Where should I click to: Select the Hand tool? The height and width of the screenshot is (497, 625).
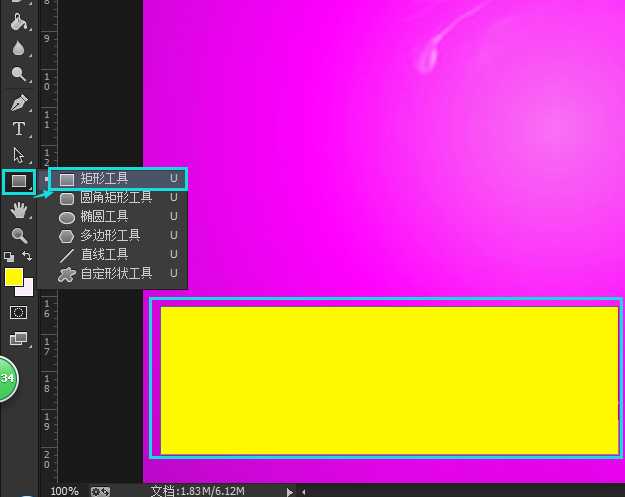tap(18, 210)
